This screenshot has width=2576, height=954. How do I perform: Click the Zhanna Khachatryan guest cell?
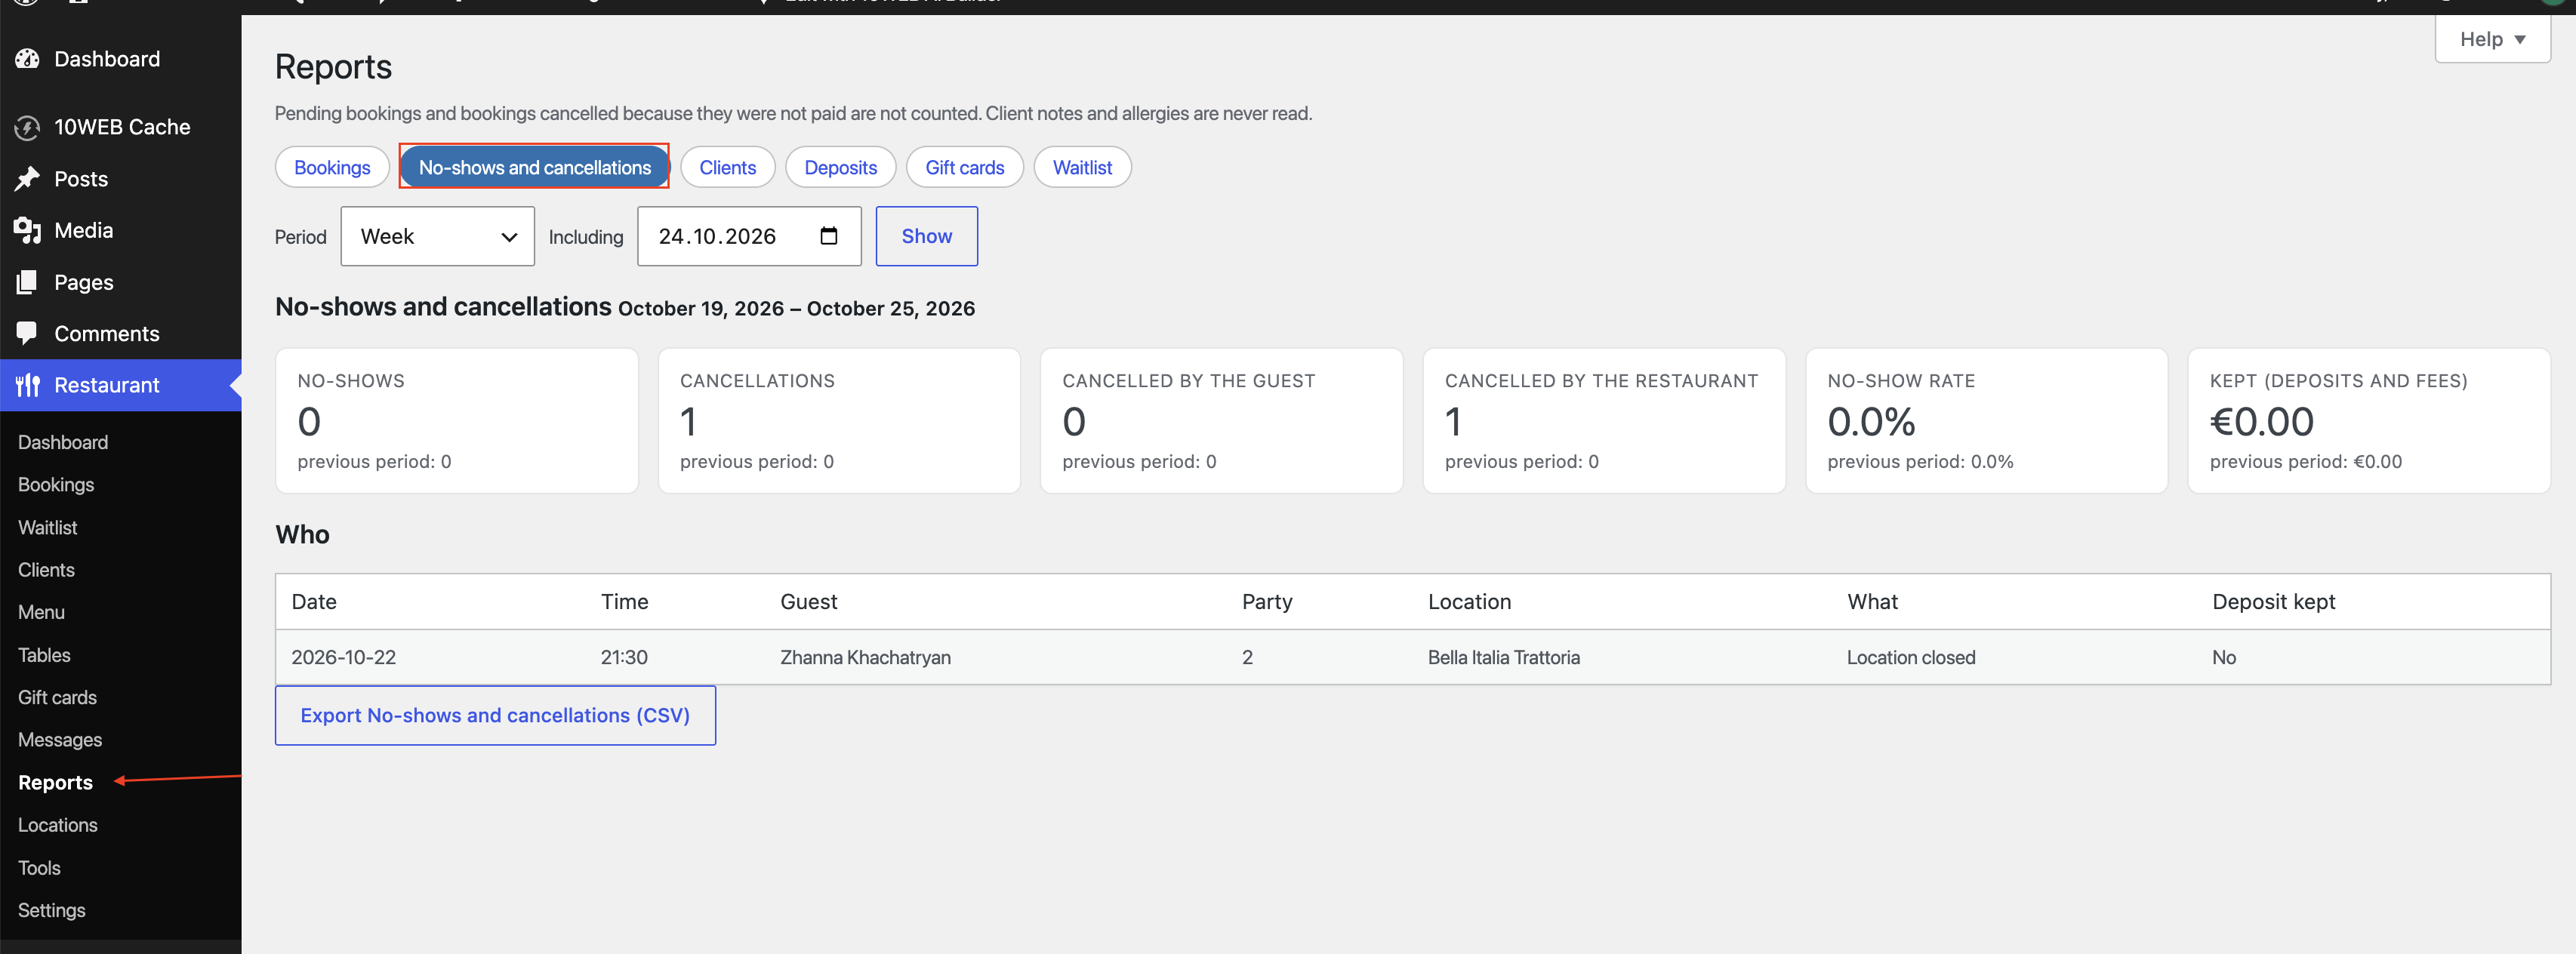click(x=865, y=657)
